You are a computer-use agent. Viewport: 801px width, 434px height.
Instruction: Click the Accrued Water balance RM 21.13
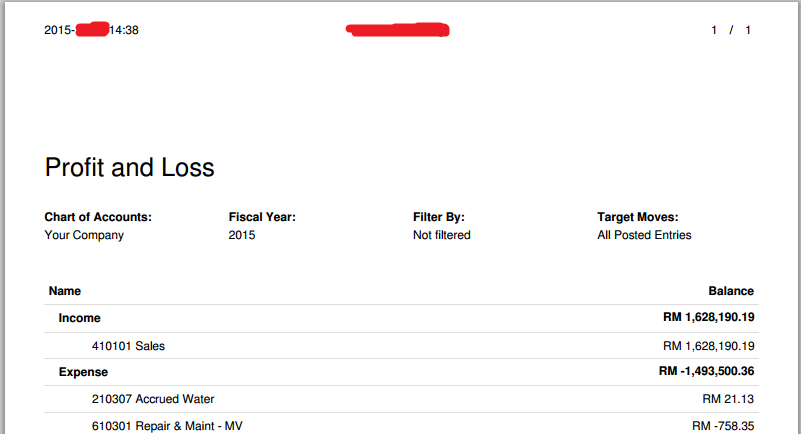[x=728, y=399]
